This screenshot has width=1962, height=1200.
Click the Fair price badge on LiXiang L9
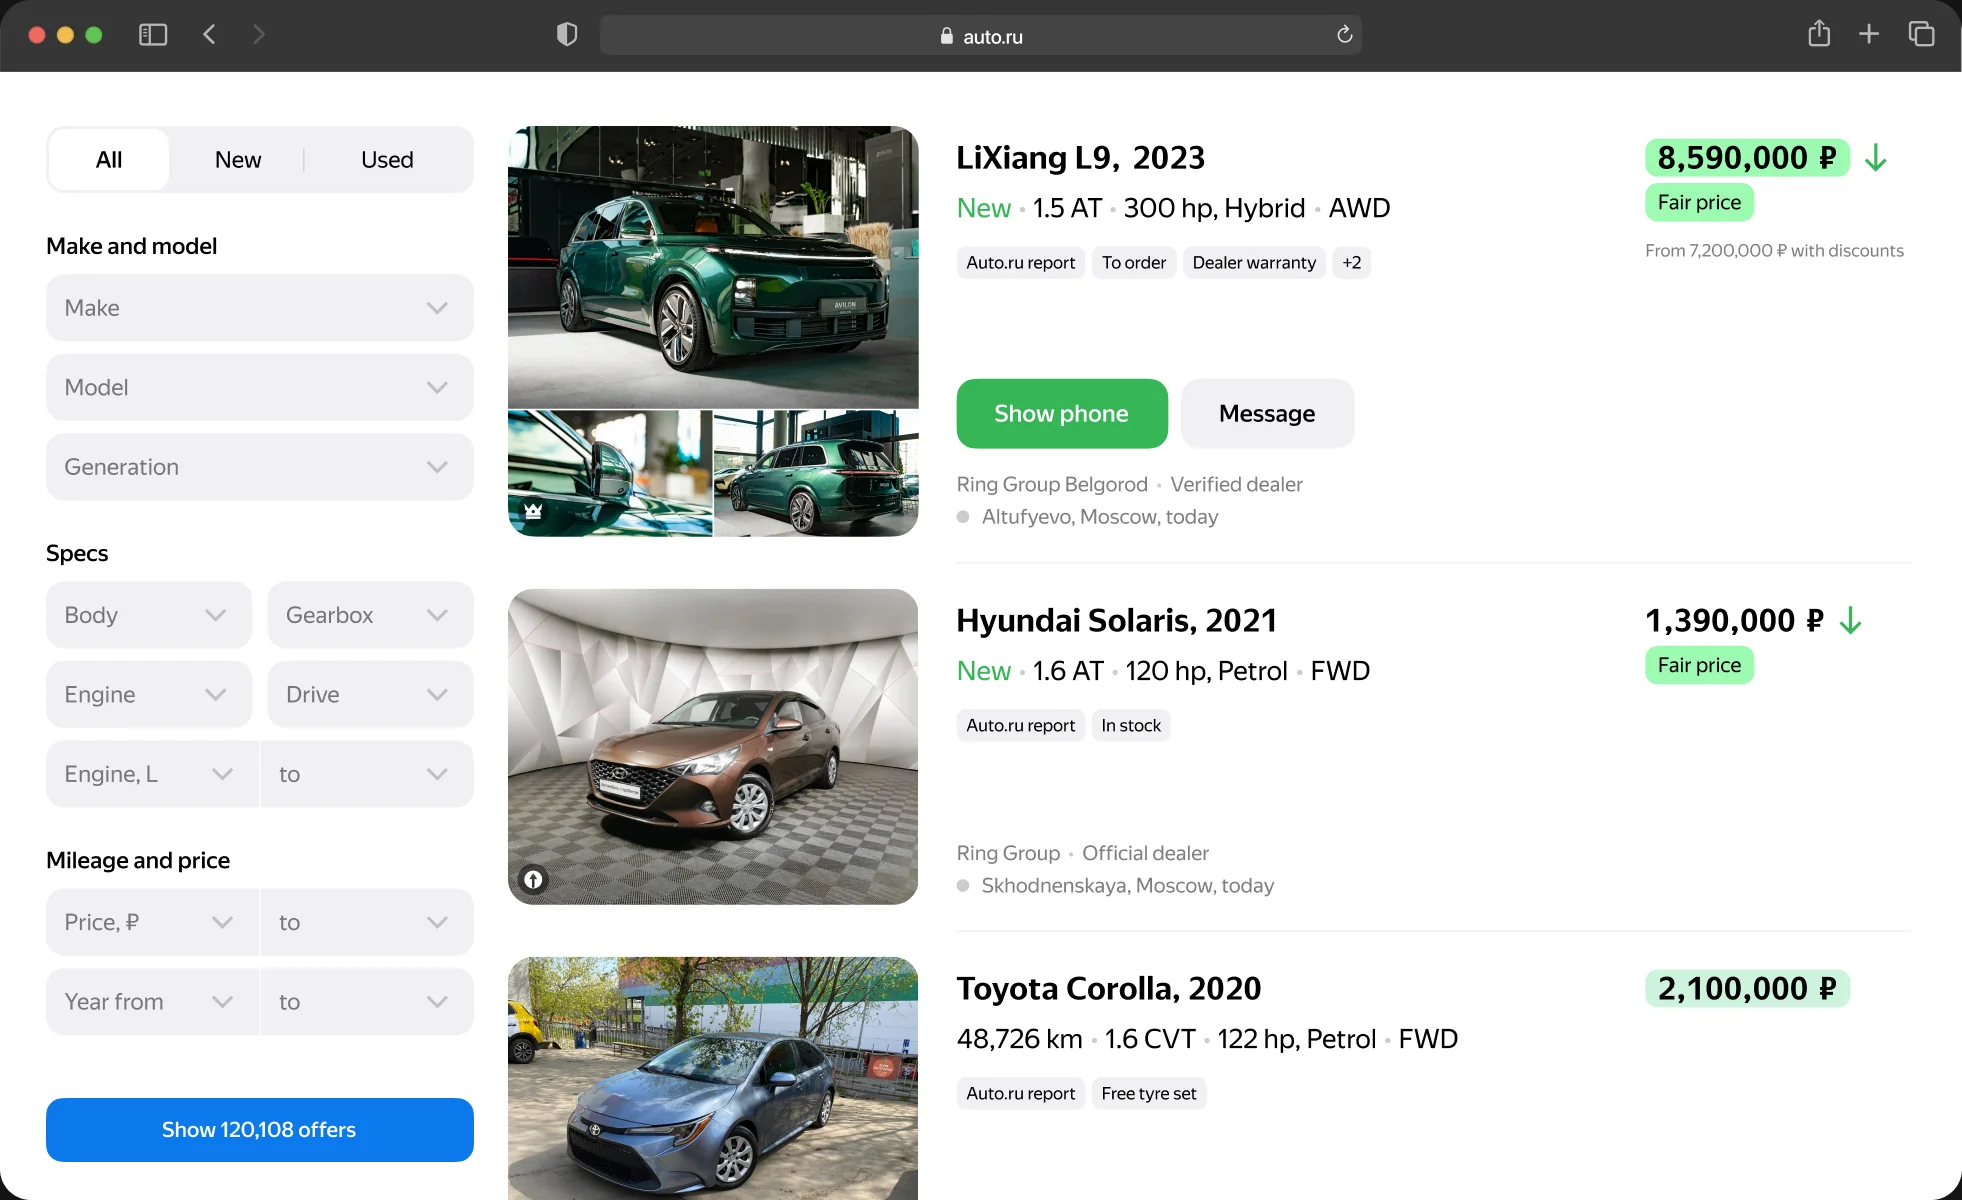[1699, 203]
